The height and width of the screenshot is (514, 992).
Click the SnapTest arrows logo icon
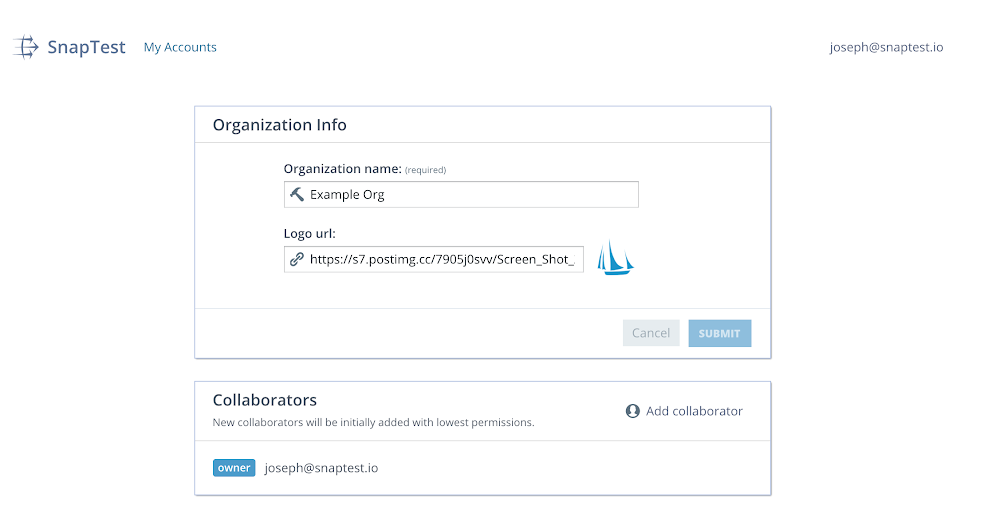pos(26,47)
